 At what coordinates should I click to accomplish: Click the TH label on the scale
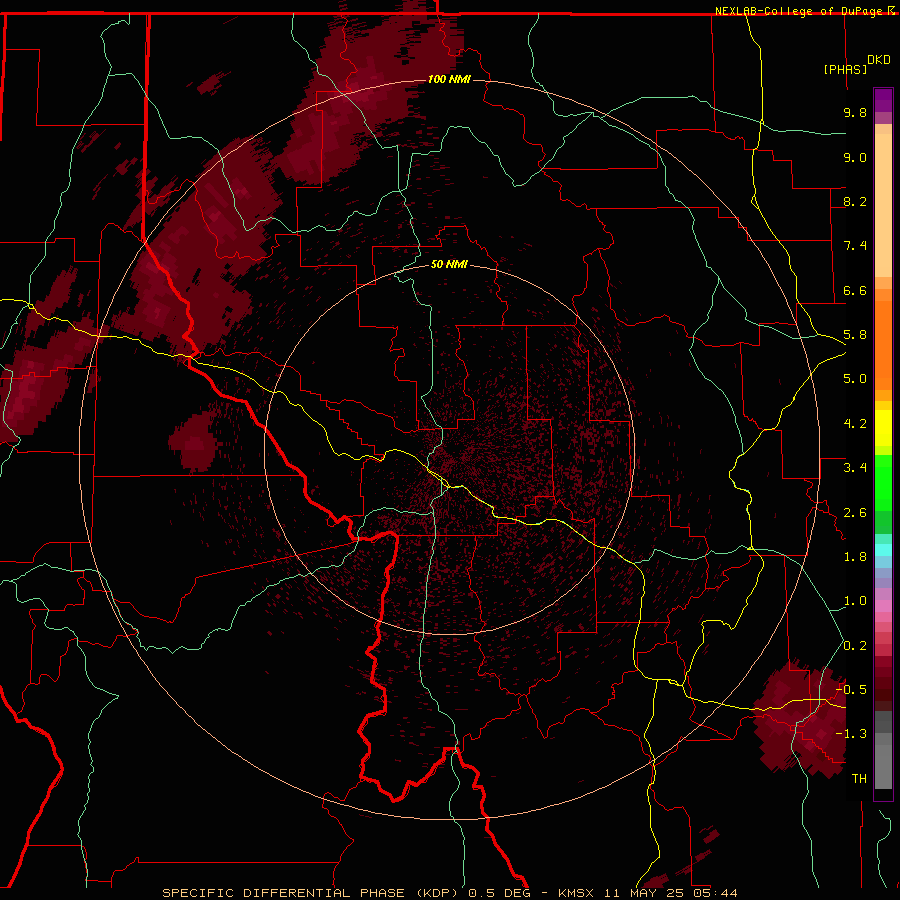tap(859, 779)
